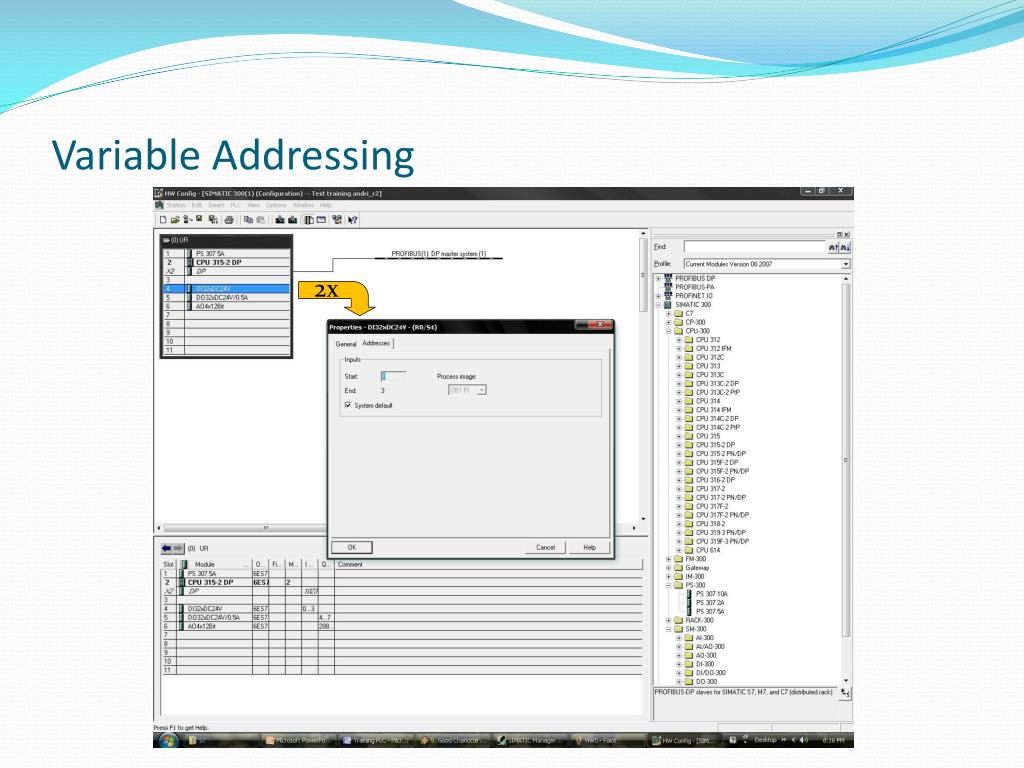This screenshot has height=768, width=1024.
Task: Open Microsoft PowerPoint from the taskbar
Action: [298, 741]
